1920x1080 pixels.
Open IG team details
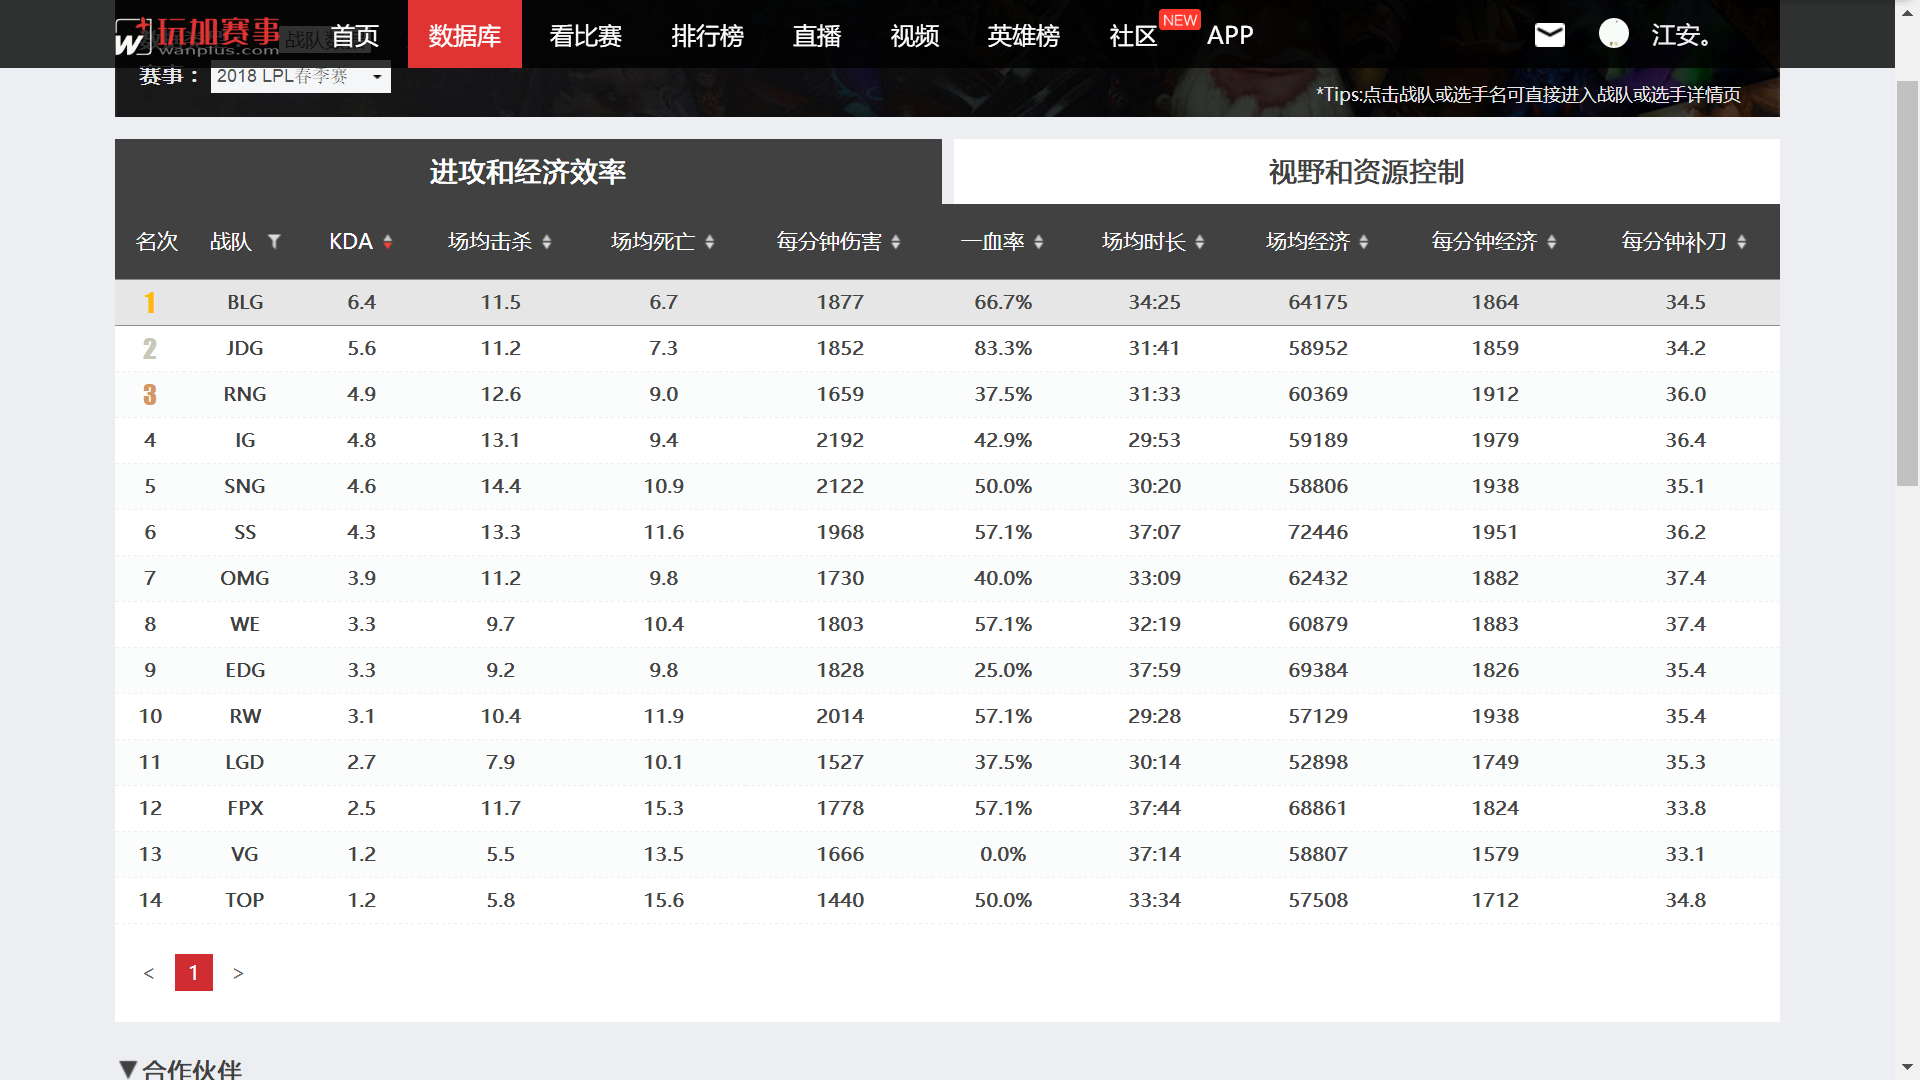[x=245, y=440]
